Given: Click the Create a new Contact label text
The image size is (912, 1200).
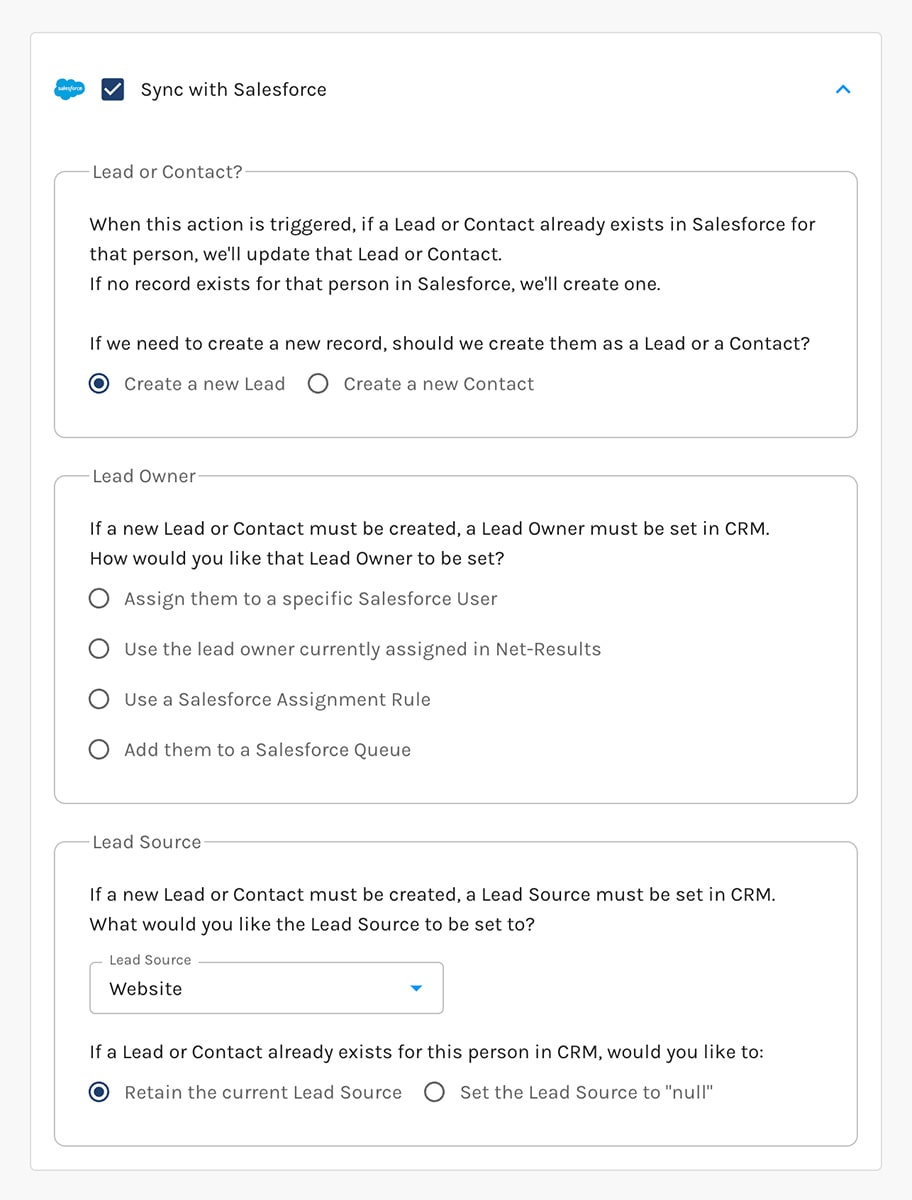Looking at the screenshot, I should click(438, 384).
